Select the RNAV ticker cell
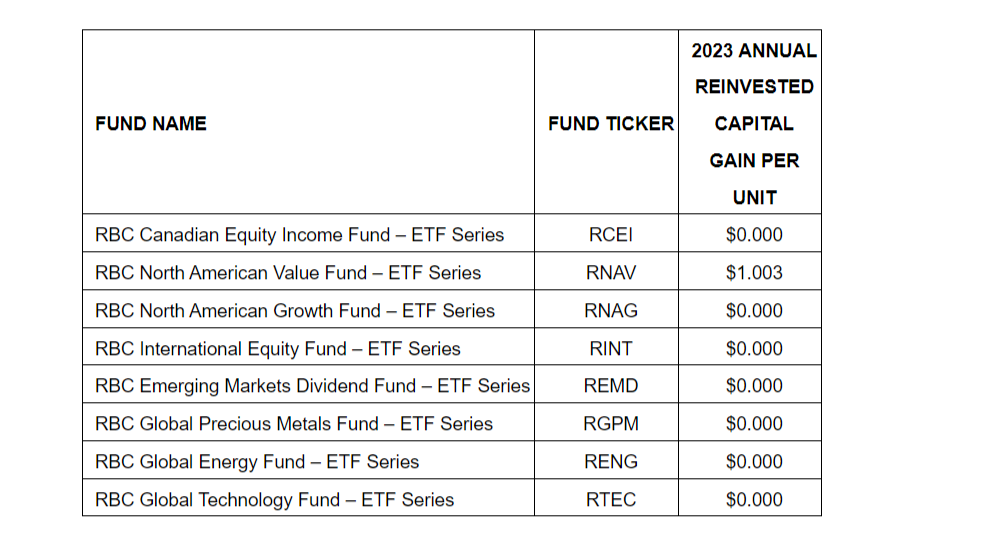The width and height of the screenshot is (999, 540). coord(610,273)
